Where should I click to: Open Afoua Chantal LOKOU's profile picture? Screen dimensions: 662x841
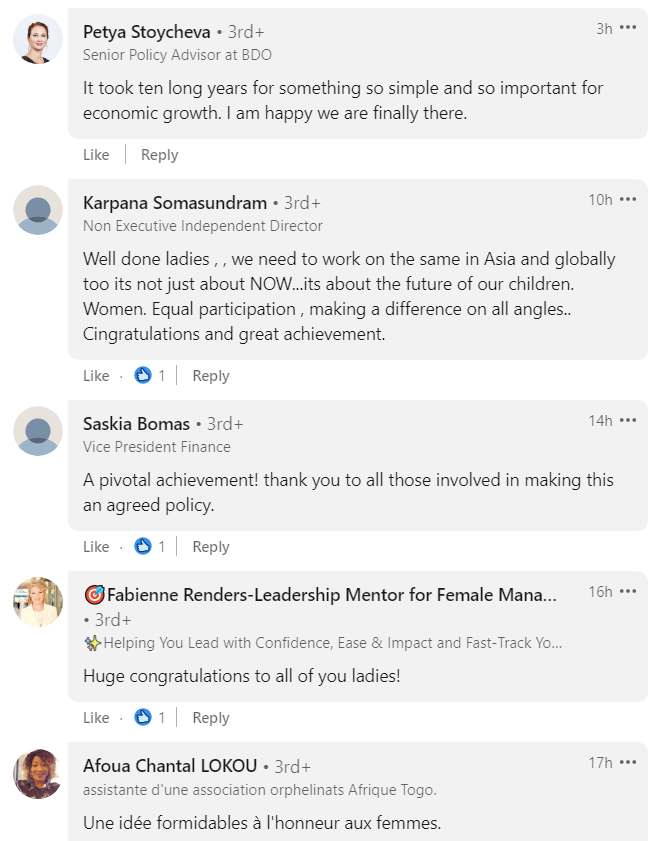(38, 773)
